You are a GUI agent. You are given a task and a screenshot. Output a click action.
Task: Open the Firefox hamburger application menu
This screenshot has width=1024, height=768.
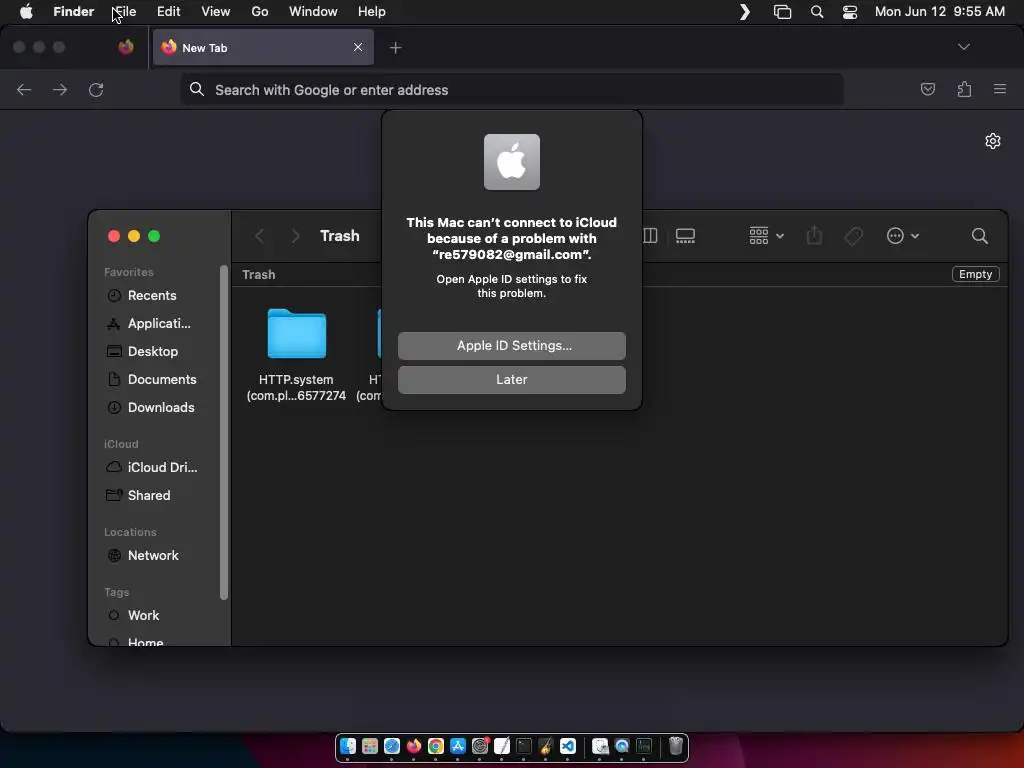pos(1000,89)
